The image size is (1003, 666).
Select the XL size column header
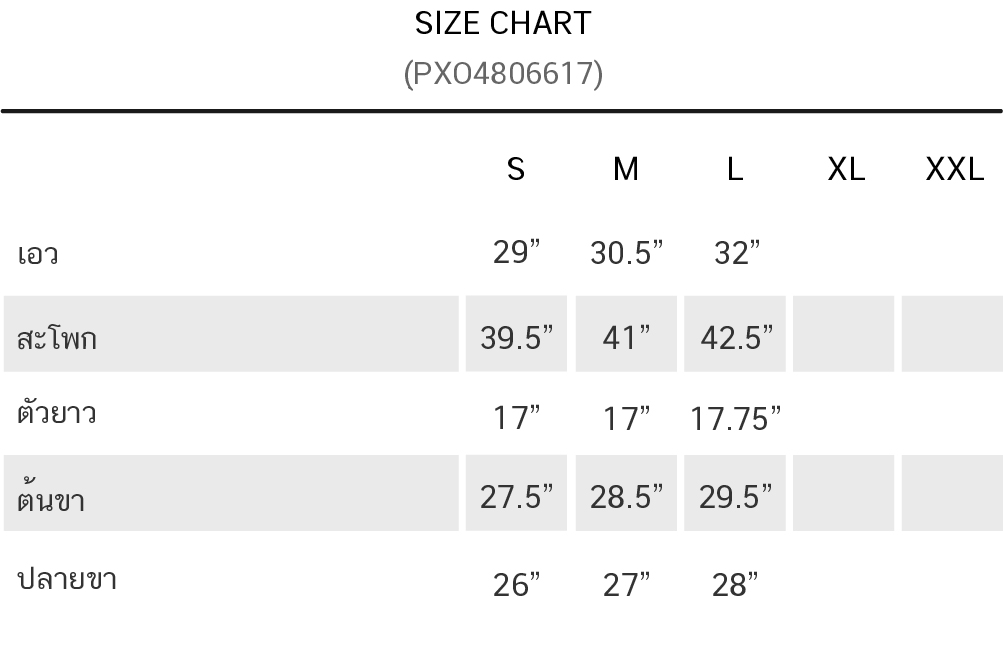click(846, 169)
